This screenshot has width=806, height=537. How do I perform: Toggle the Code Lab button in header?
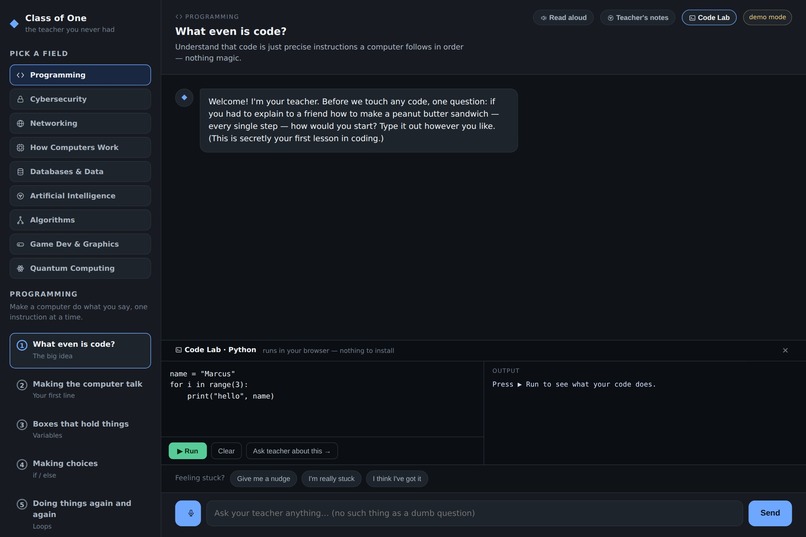(709, 17)
